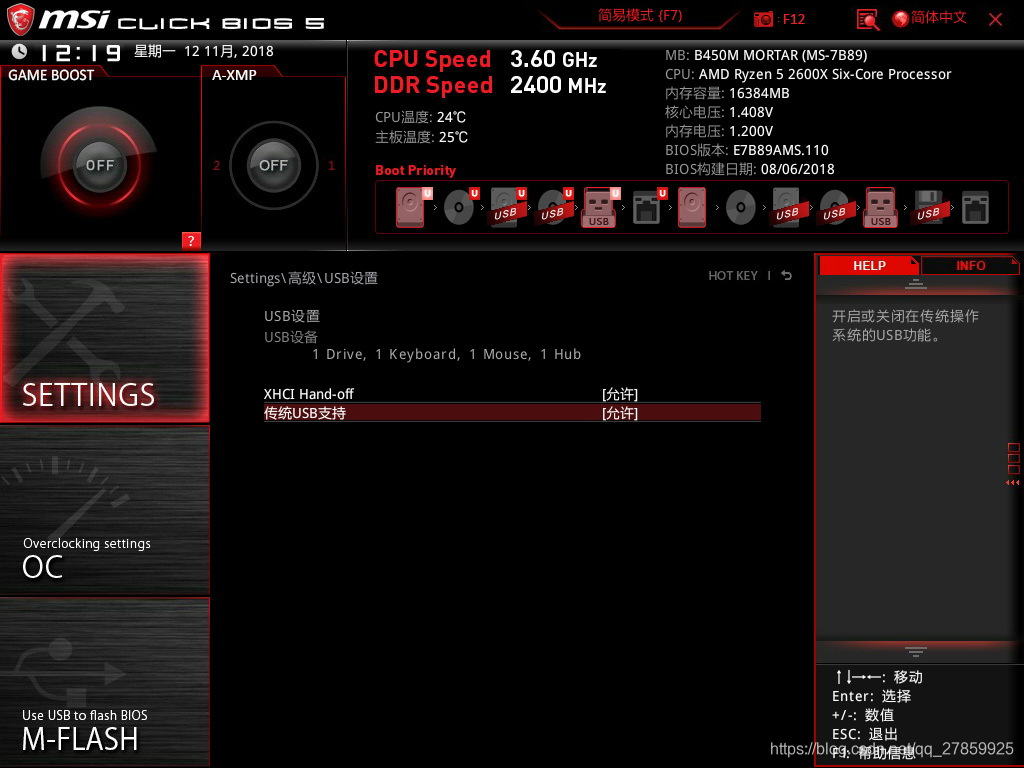Click the red question mark help icon
Viewport: 1024px width, 768px height.
click(191, 240)
